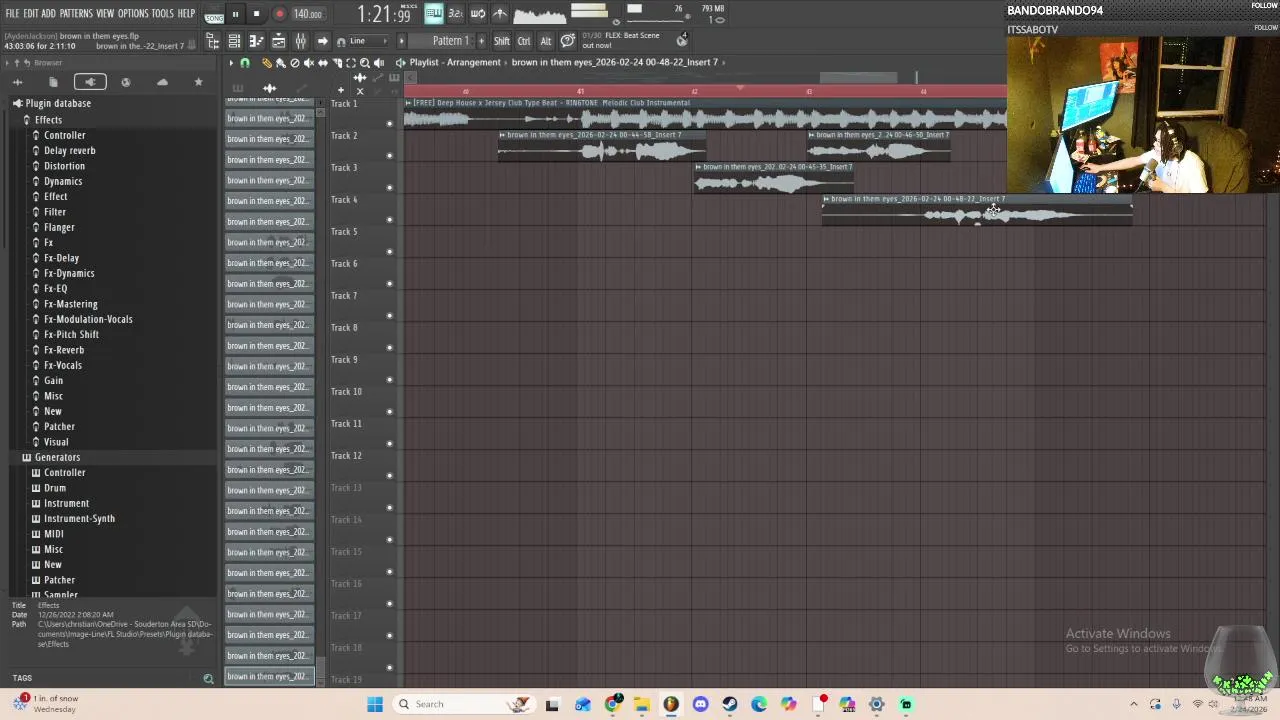Click the Alt button in toolbar
The image size is (1280, 720).
[546, 41]
